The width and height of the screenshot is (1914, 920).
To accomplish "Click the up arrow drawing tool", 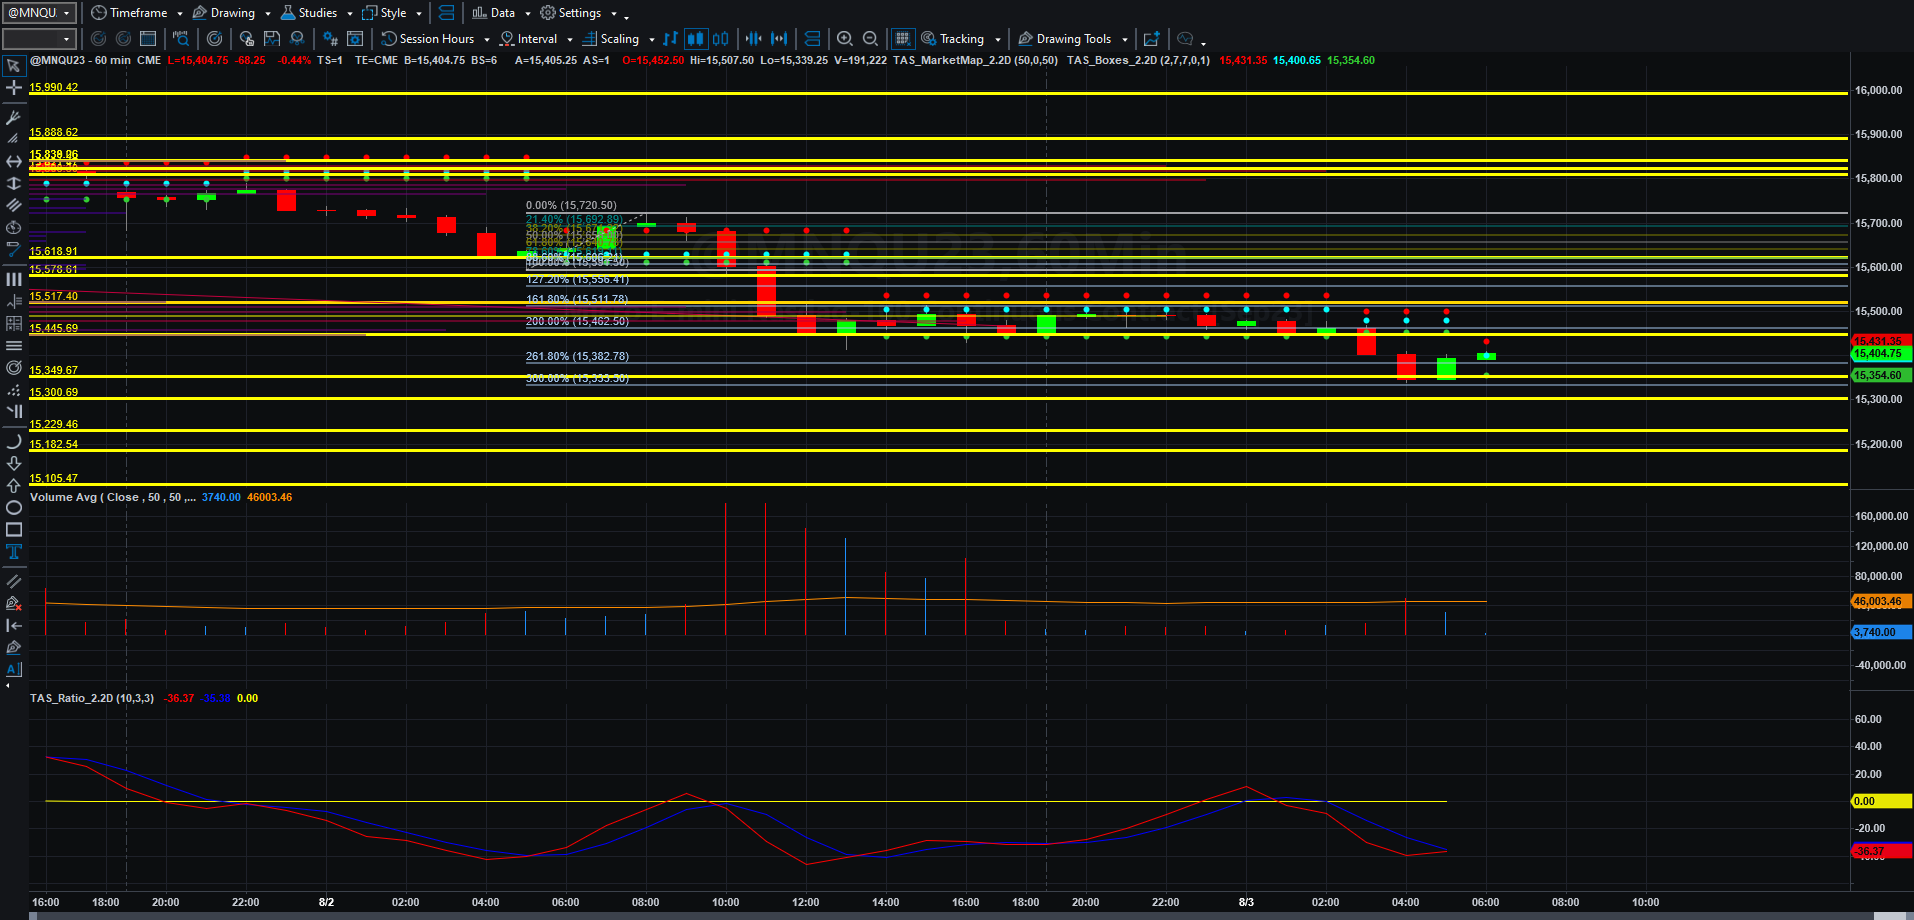I will (14, 486).
